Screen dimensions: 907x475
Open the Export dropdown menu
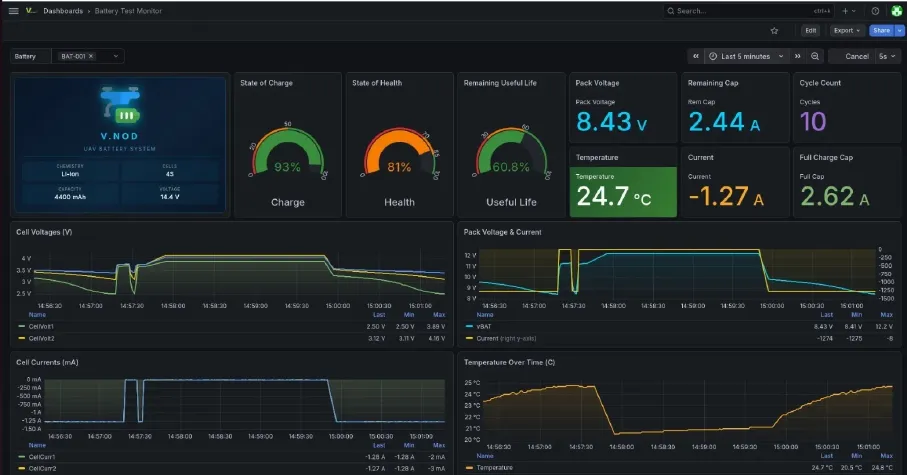(x=847, y=31)
